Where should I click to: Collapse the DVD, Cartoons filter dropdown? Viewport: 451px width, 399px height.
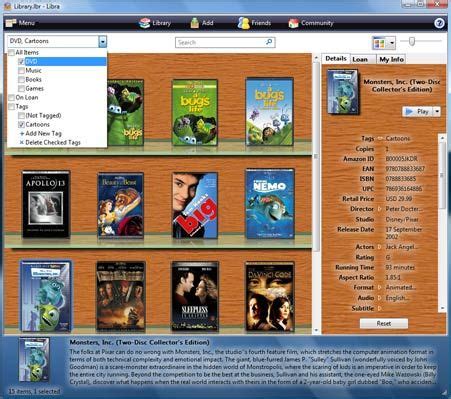pyautogui.click(x=103, y=41)
